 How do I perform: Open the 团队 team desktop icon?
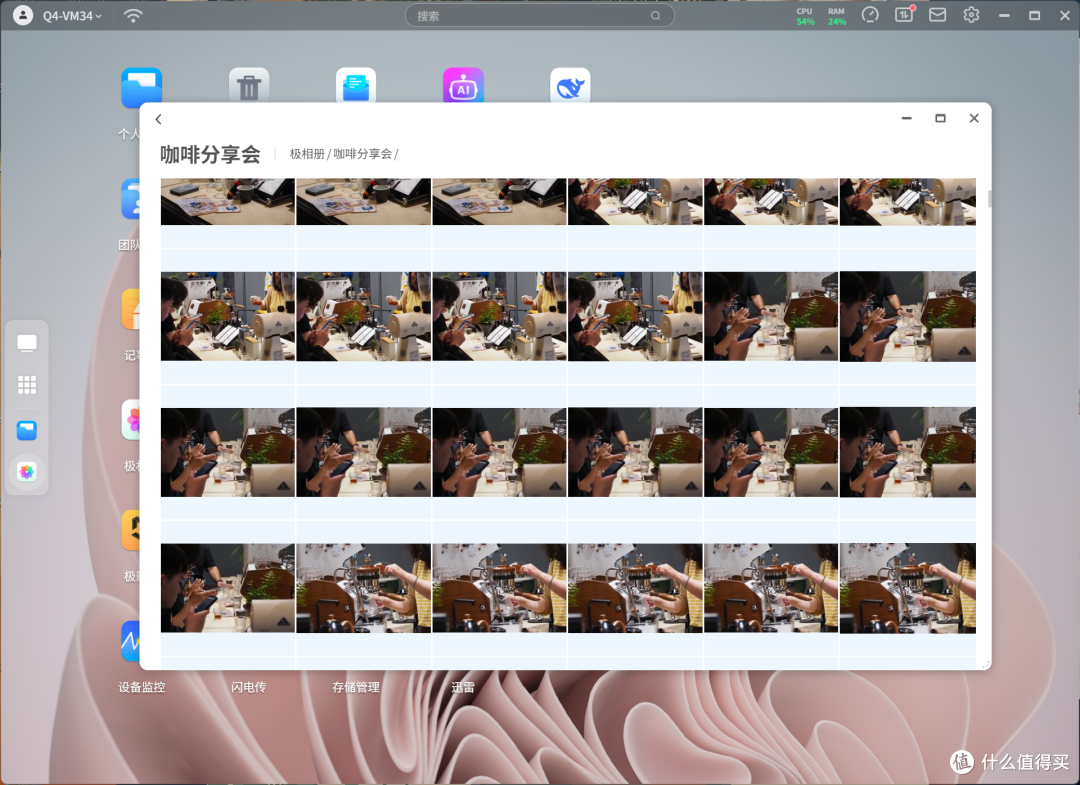[x=131, y=199]
